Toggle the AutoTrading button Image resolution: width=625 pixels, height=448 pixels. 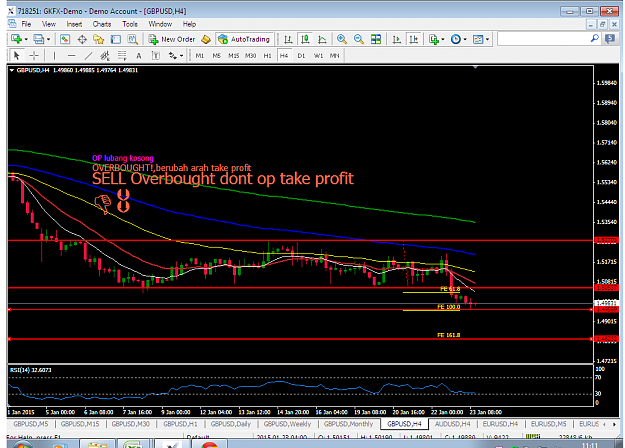pyautogui.click(x=245, y=39)
